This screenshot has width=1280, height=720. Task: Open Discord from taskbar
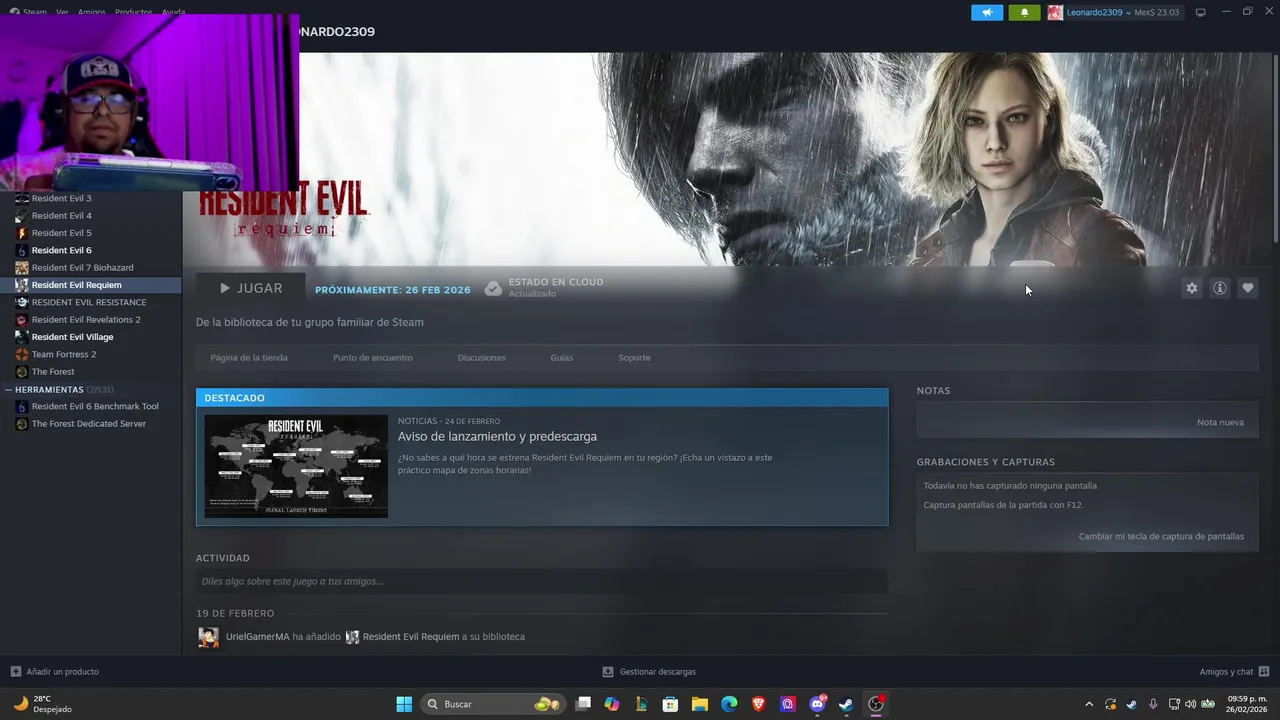(x=817, y=704)
